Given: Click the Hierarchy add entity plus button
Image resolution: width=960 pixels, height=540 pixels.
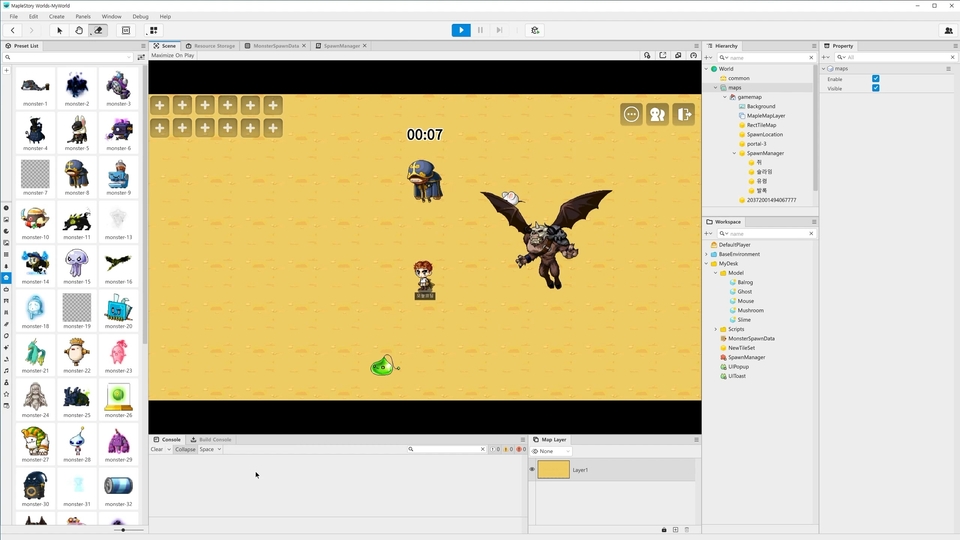Looking at the screenshot, I should [708, 58].
